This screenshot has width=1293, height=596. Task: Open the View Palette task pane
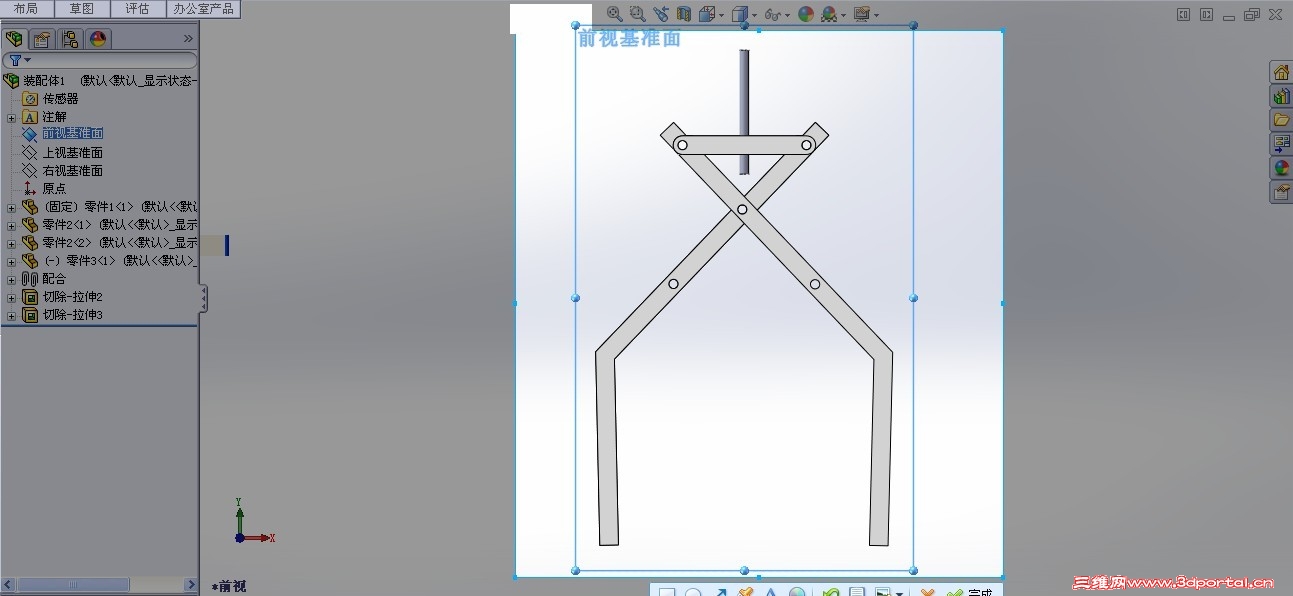[1280, 144]
